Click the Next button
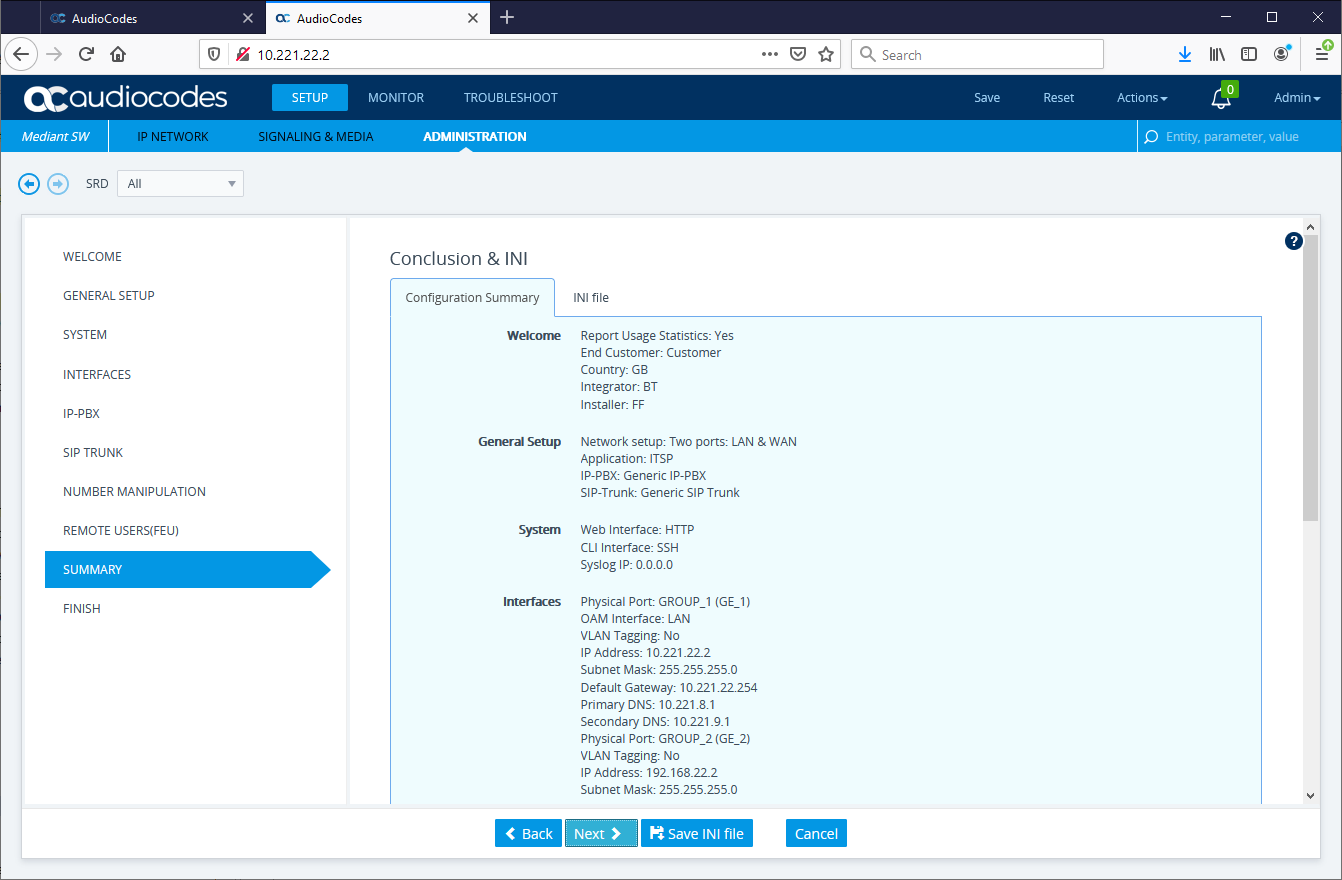This screenshot has height=880, width=1342. [600, 834]
